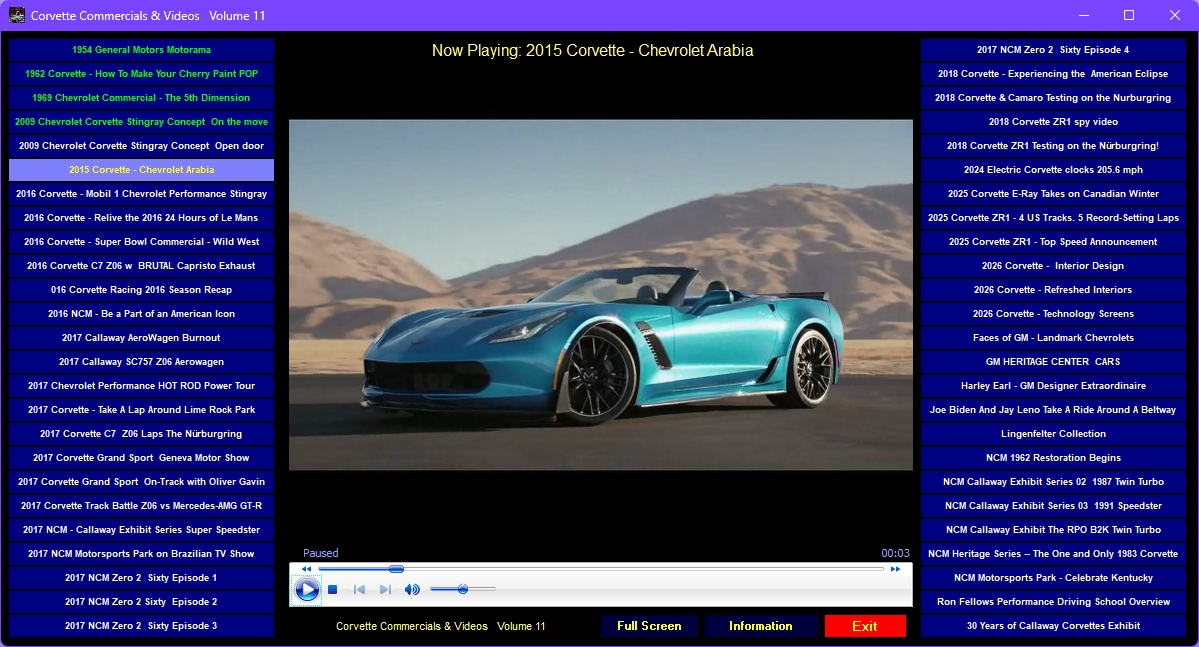Play 1954 General Motors Motorama

pyautogui.click(x=141, y=50)
